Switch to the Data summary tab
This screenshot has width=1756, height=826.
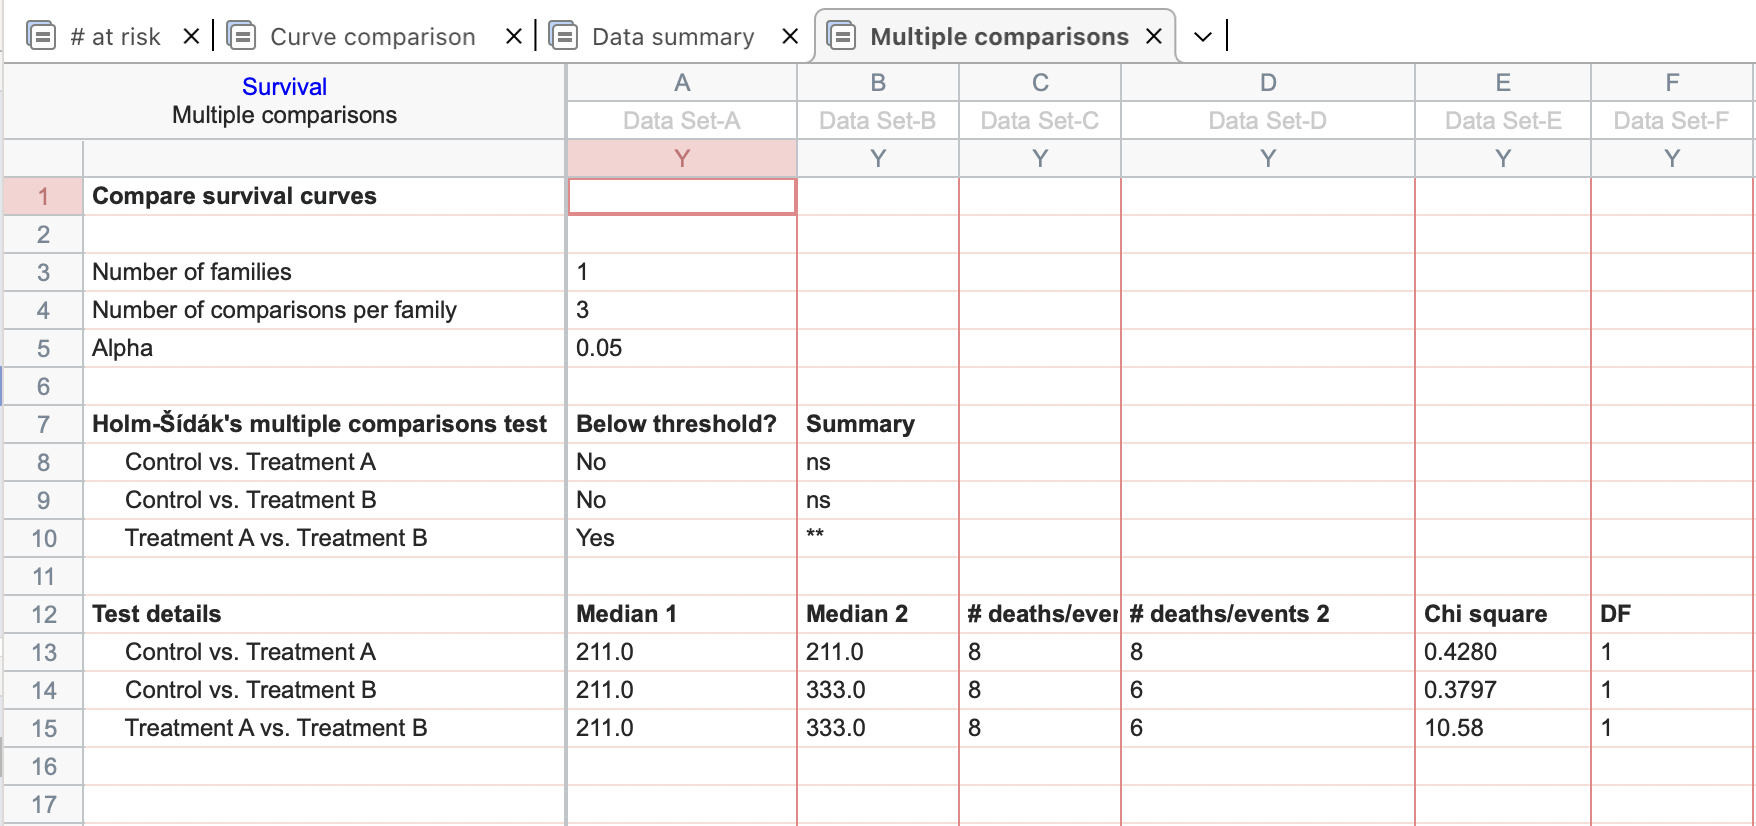tap(673, 37)
